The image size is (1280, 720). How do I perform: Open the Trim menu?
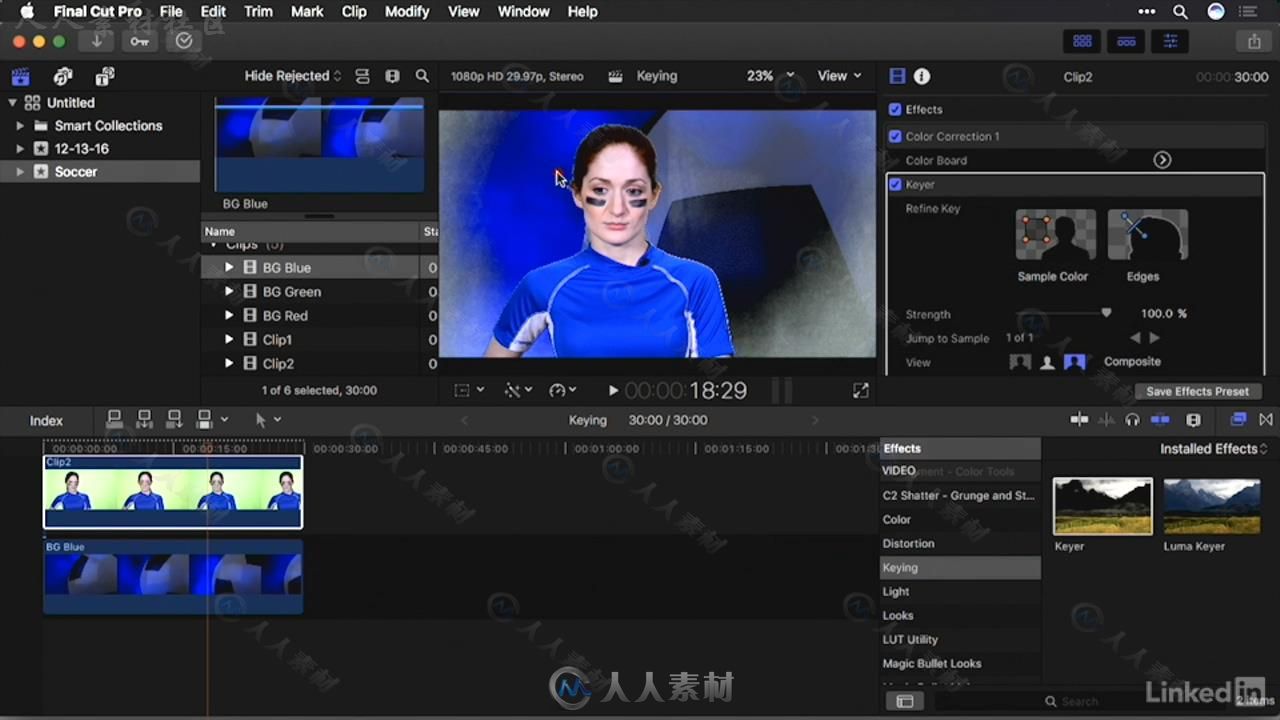click(258, 12)
